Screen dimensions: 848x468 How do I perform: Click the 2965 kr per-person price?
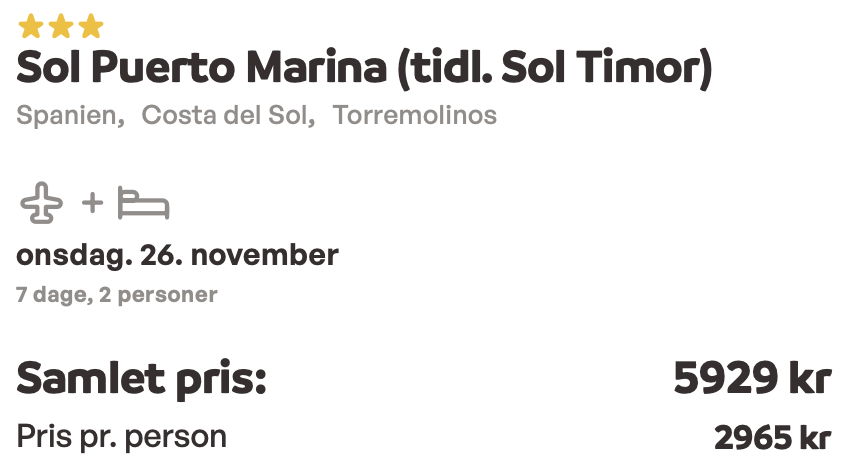(772, 438)
